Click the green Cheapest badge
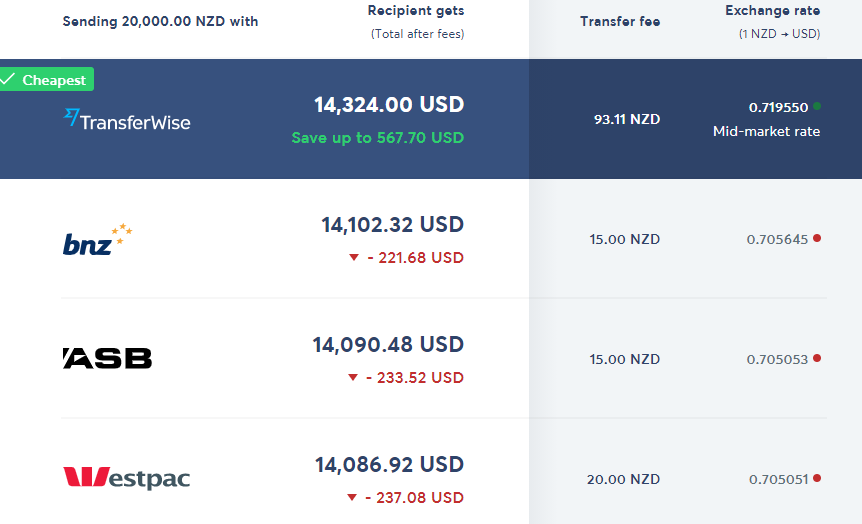This screenshot has width=862, height=524. coord(47,80)
